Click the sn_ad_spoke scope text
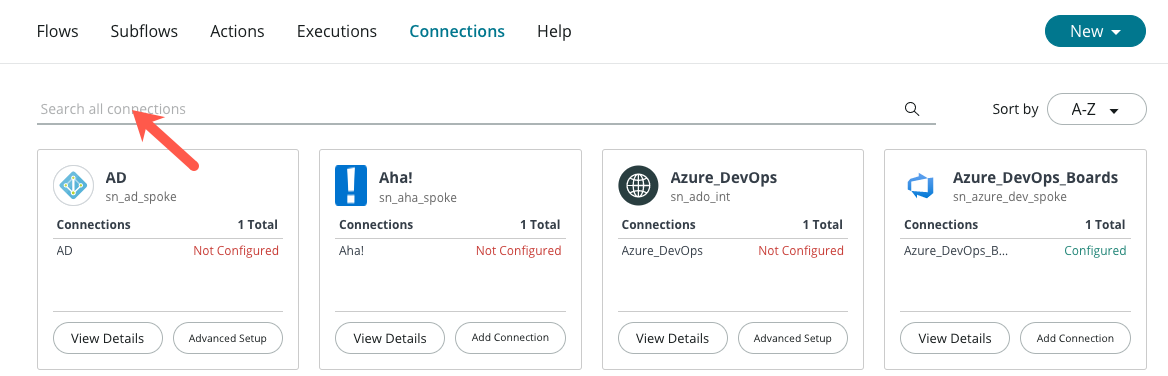This screenshot has height=376, width=1168. coord(141,197)
